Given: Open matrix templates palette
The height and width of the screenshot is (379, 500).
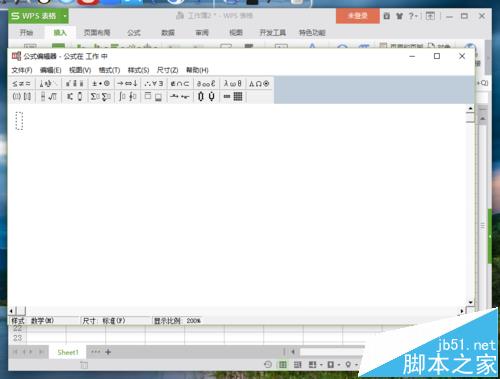Looking at the screenshot, I should [233, 97].
